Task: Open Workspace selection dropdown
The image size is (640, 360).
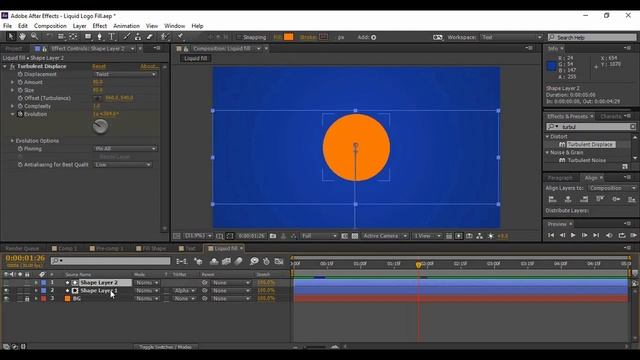Action: 511,37
